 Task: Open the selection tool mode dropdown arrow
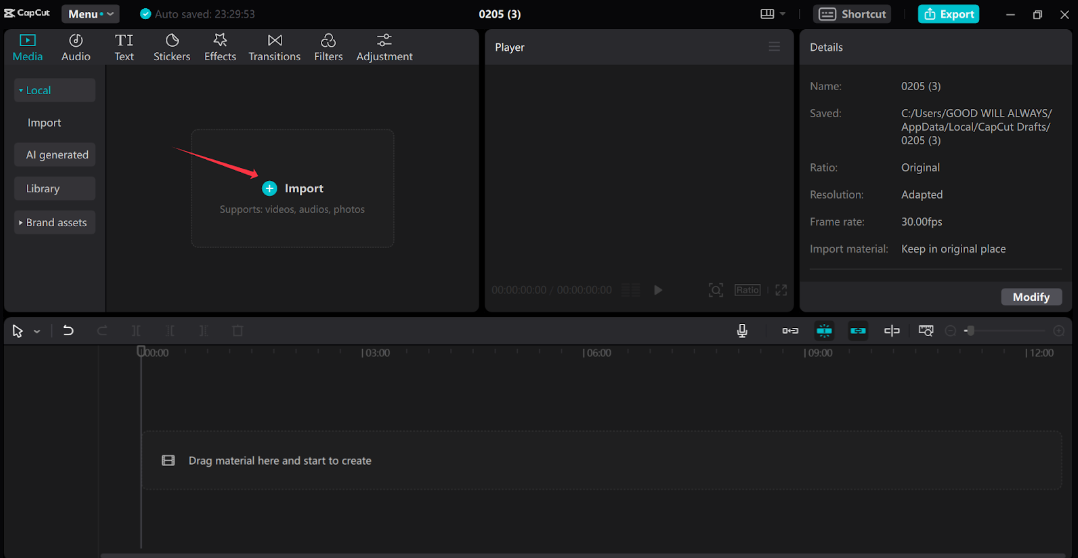coord(37,331)
